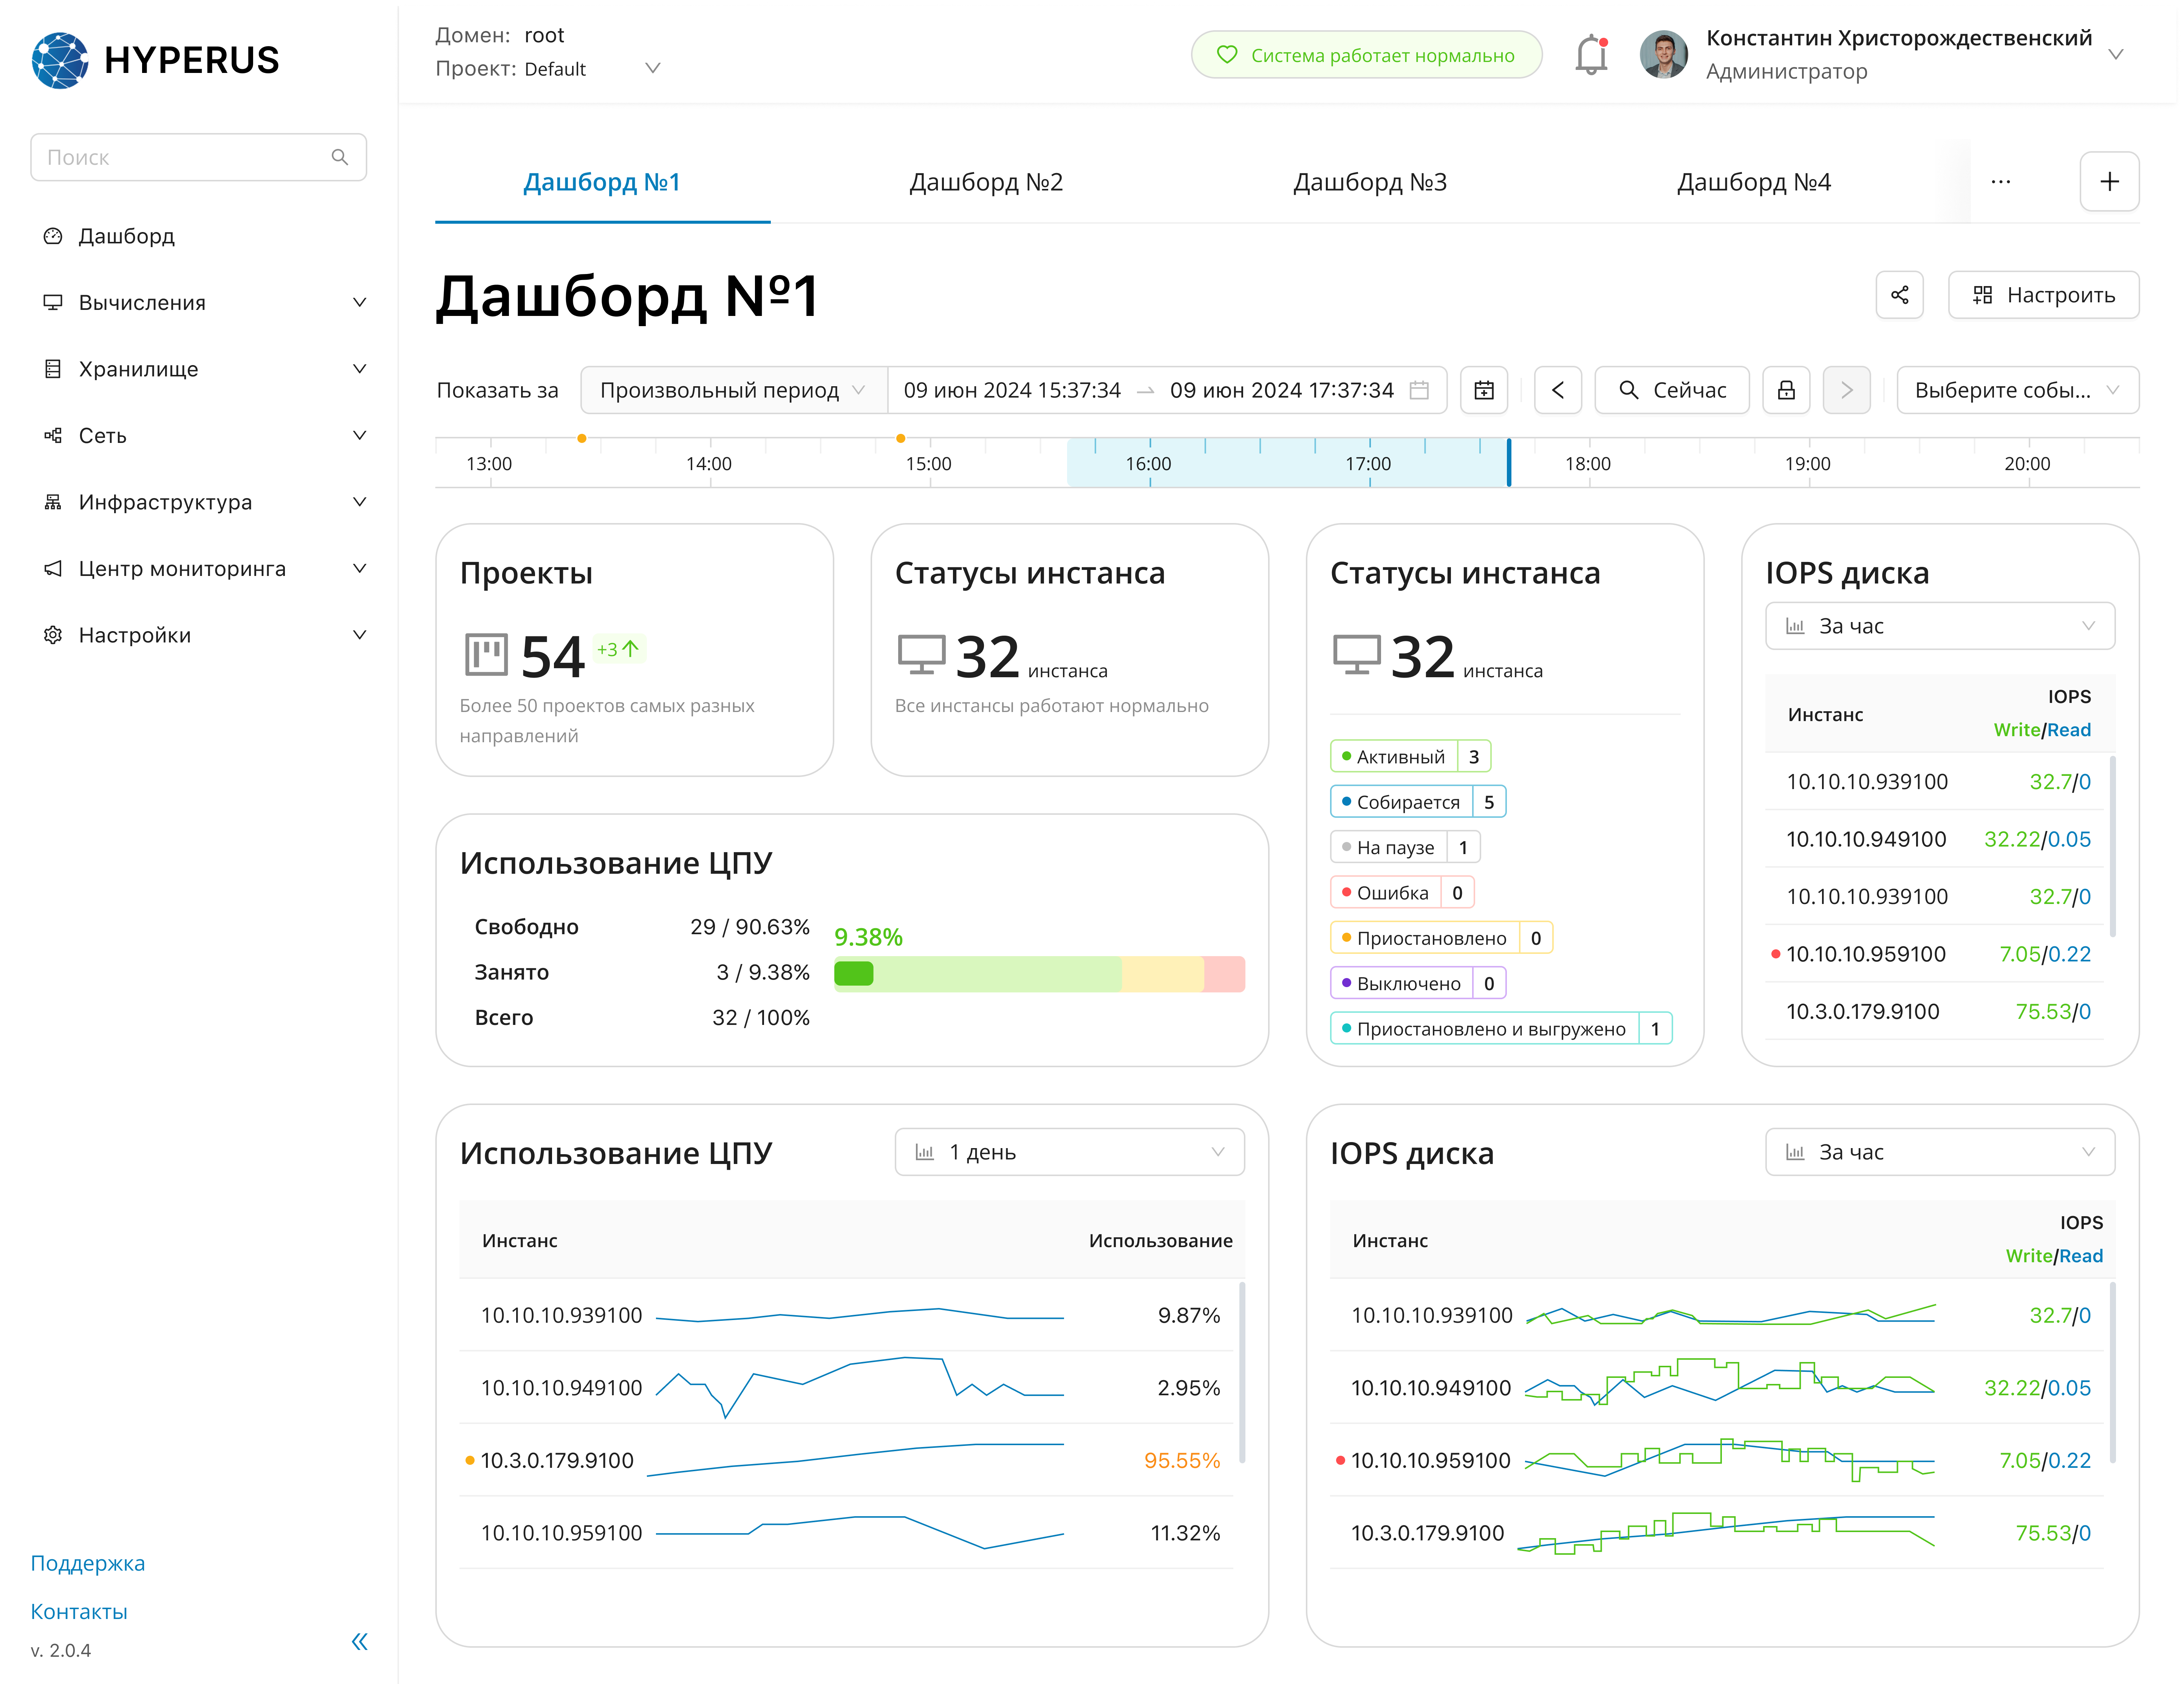The height and width of the screenshot is (1684, 2184).
Task: Expand the Настройки menu chevron
Action: (360, 635)
